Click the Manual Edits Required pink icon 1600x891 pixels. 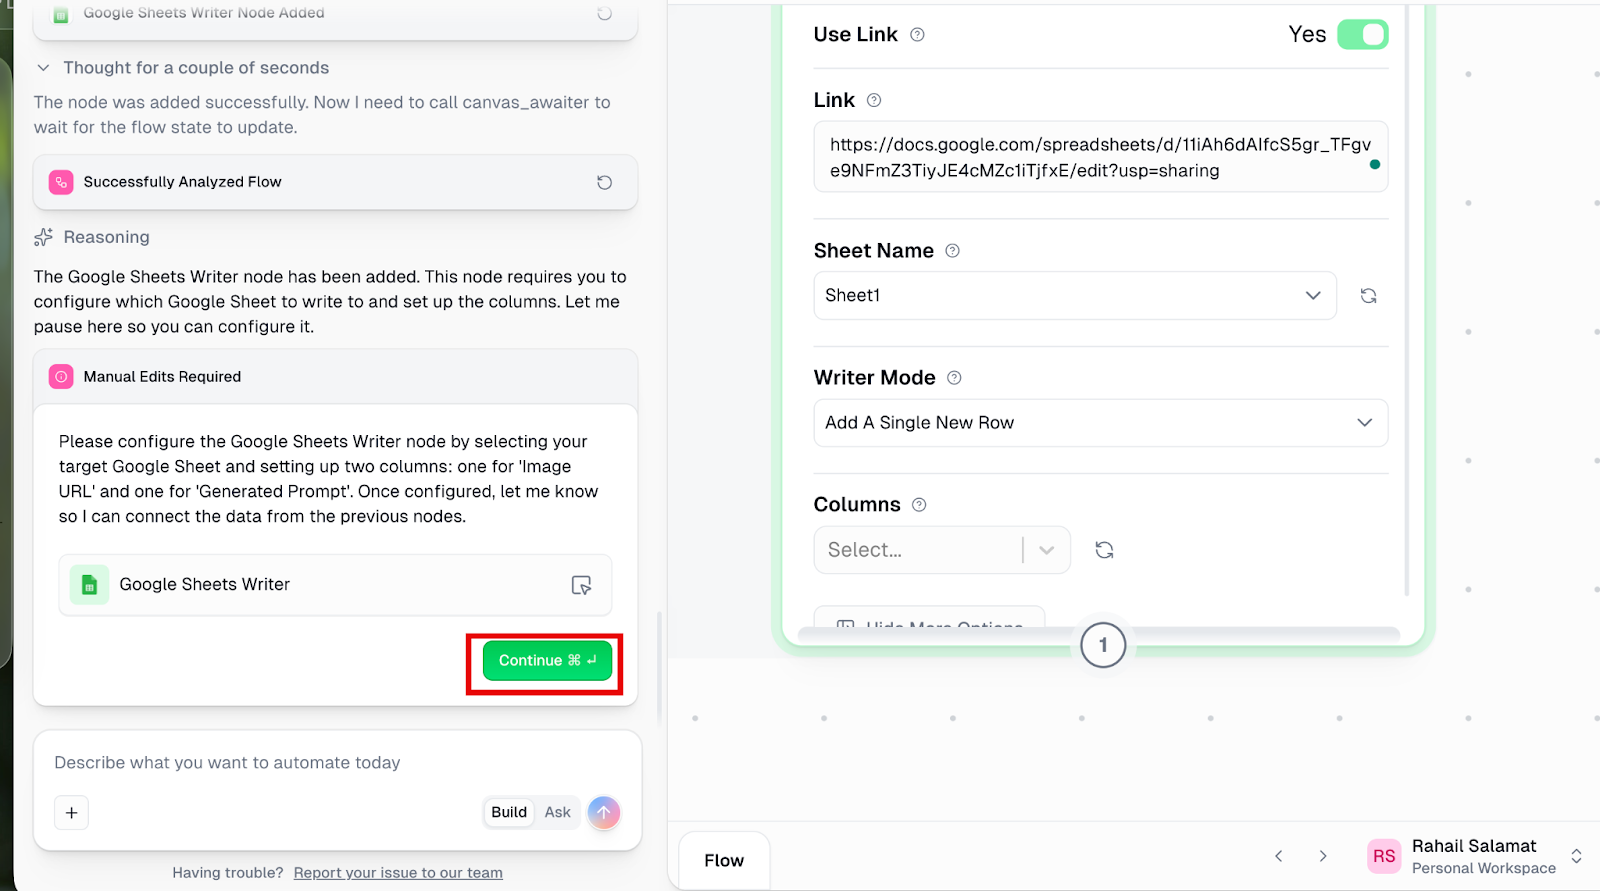point(61,377)
